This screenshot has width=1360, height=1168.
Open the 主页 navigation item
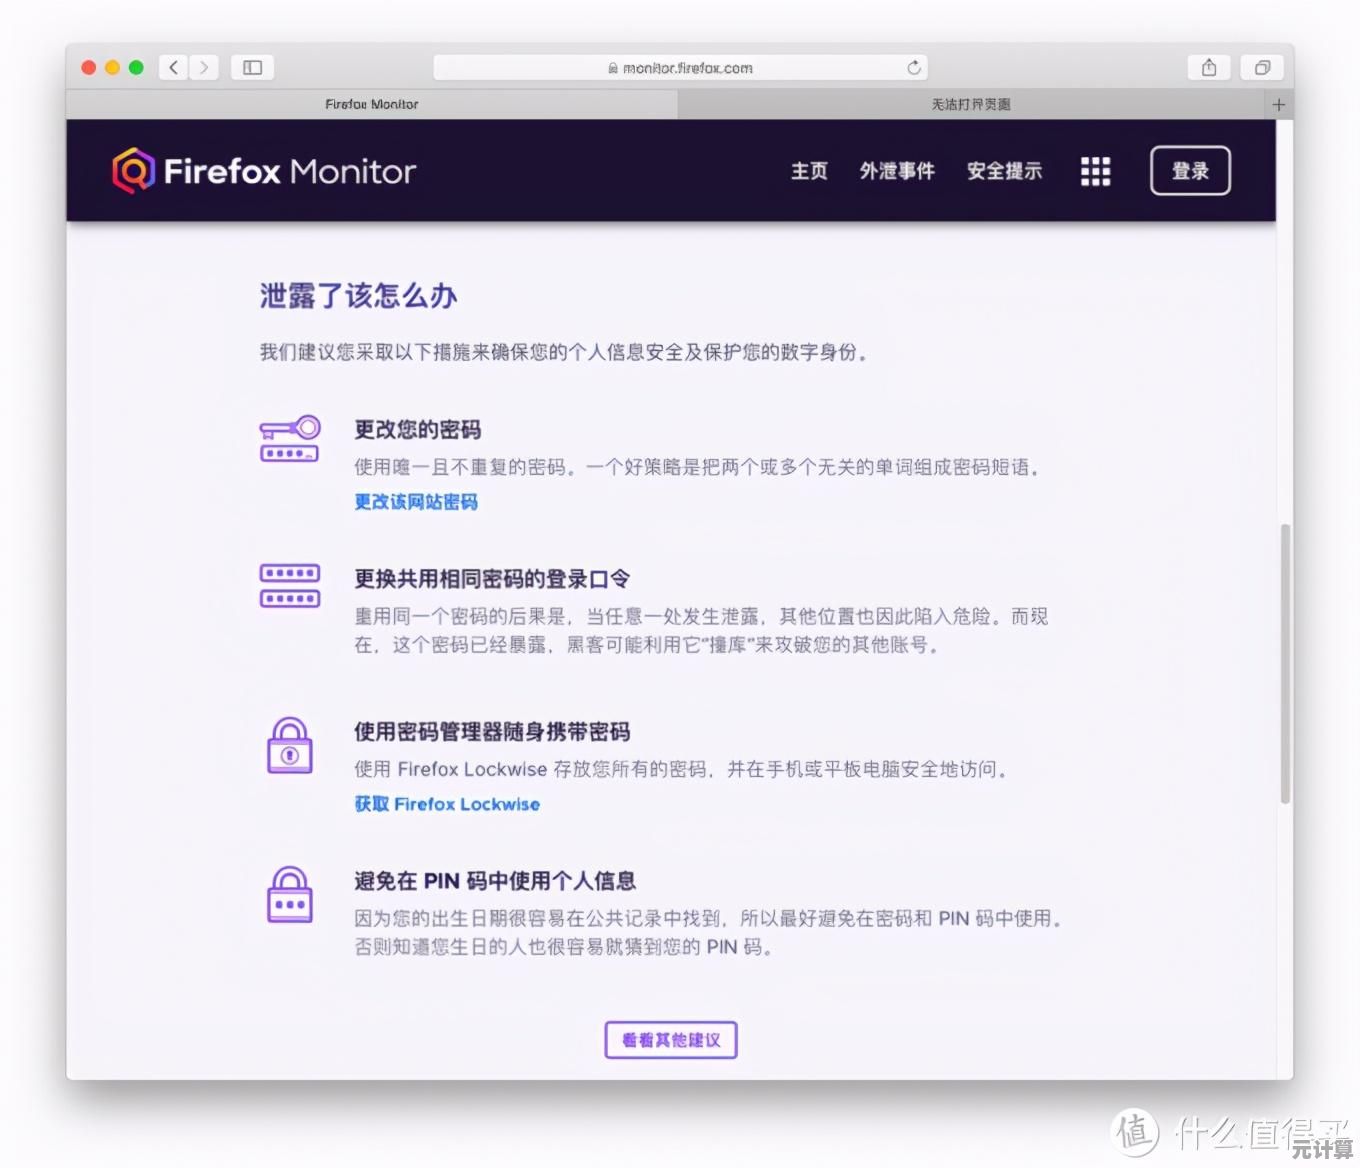(809, 171)
